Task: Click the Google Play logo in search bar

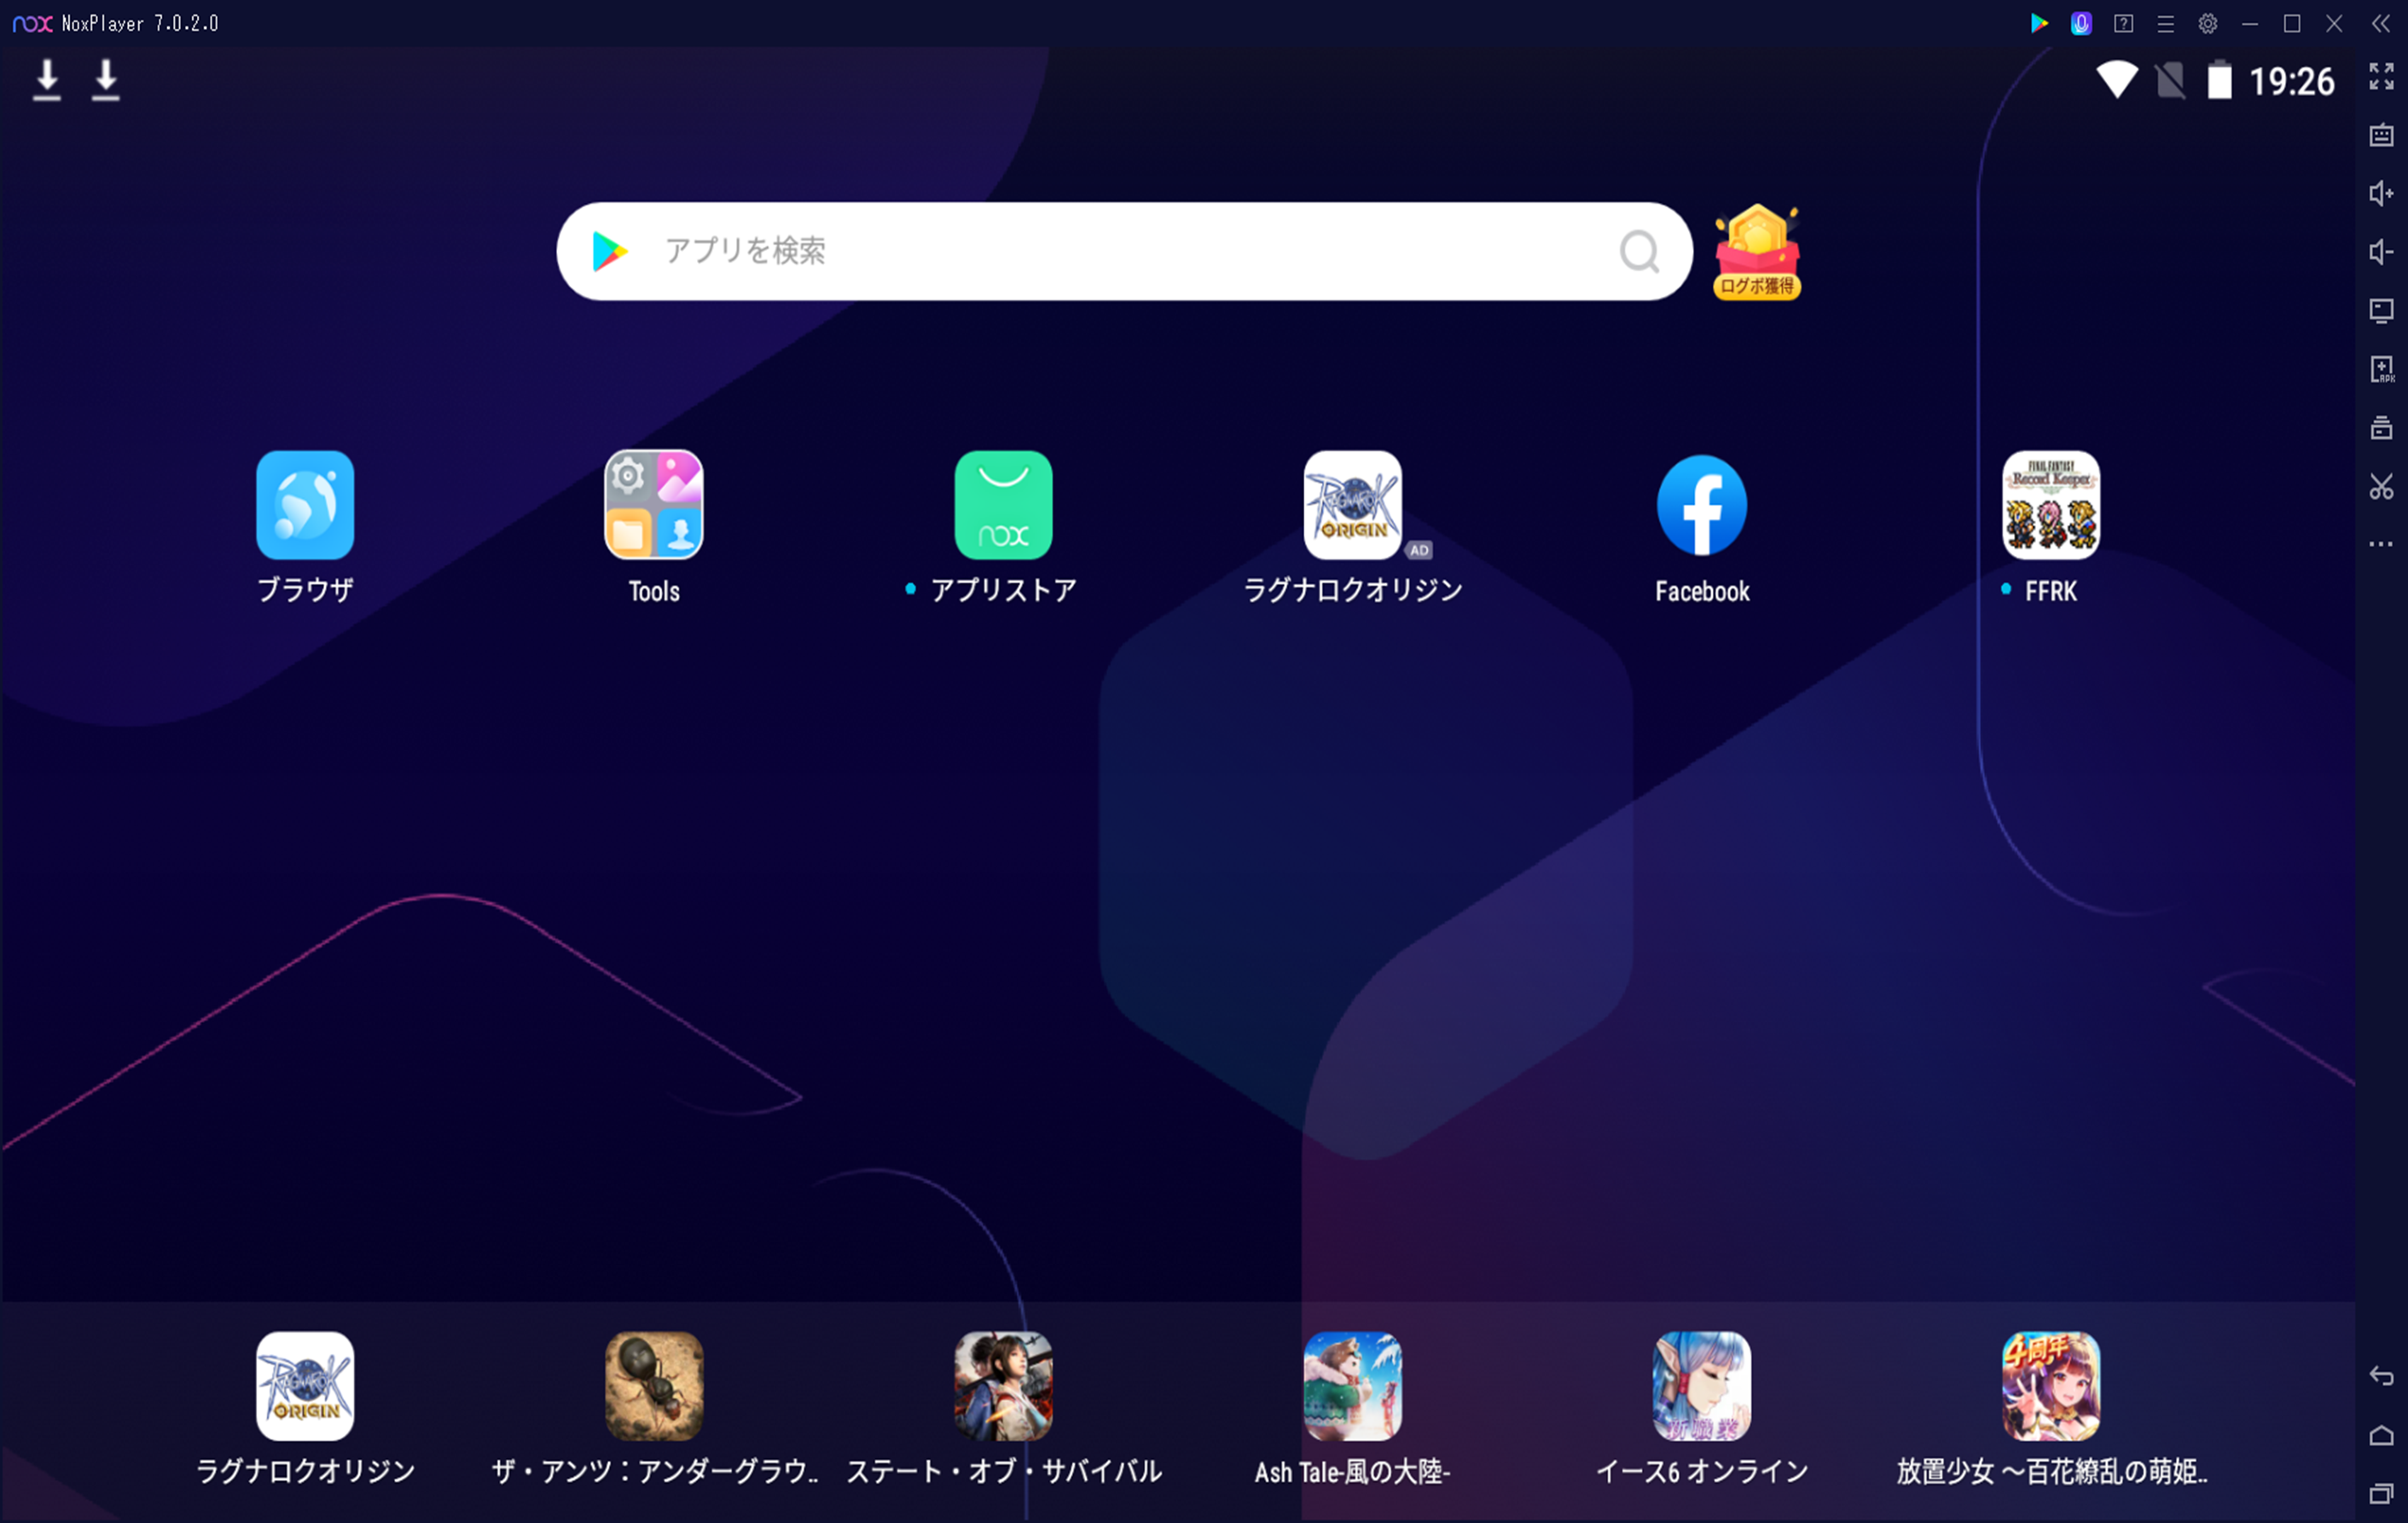Action: click(x=609, y=251)
